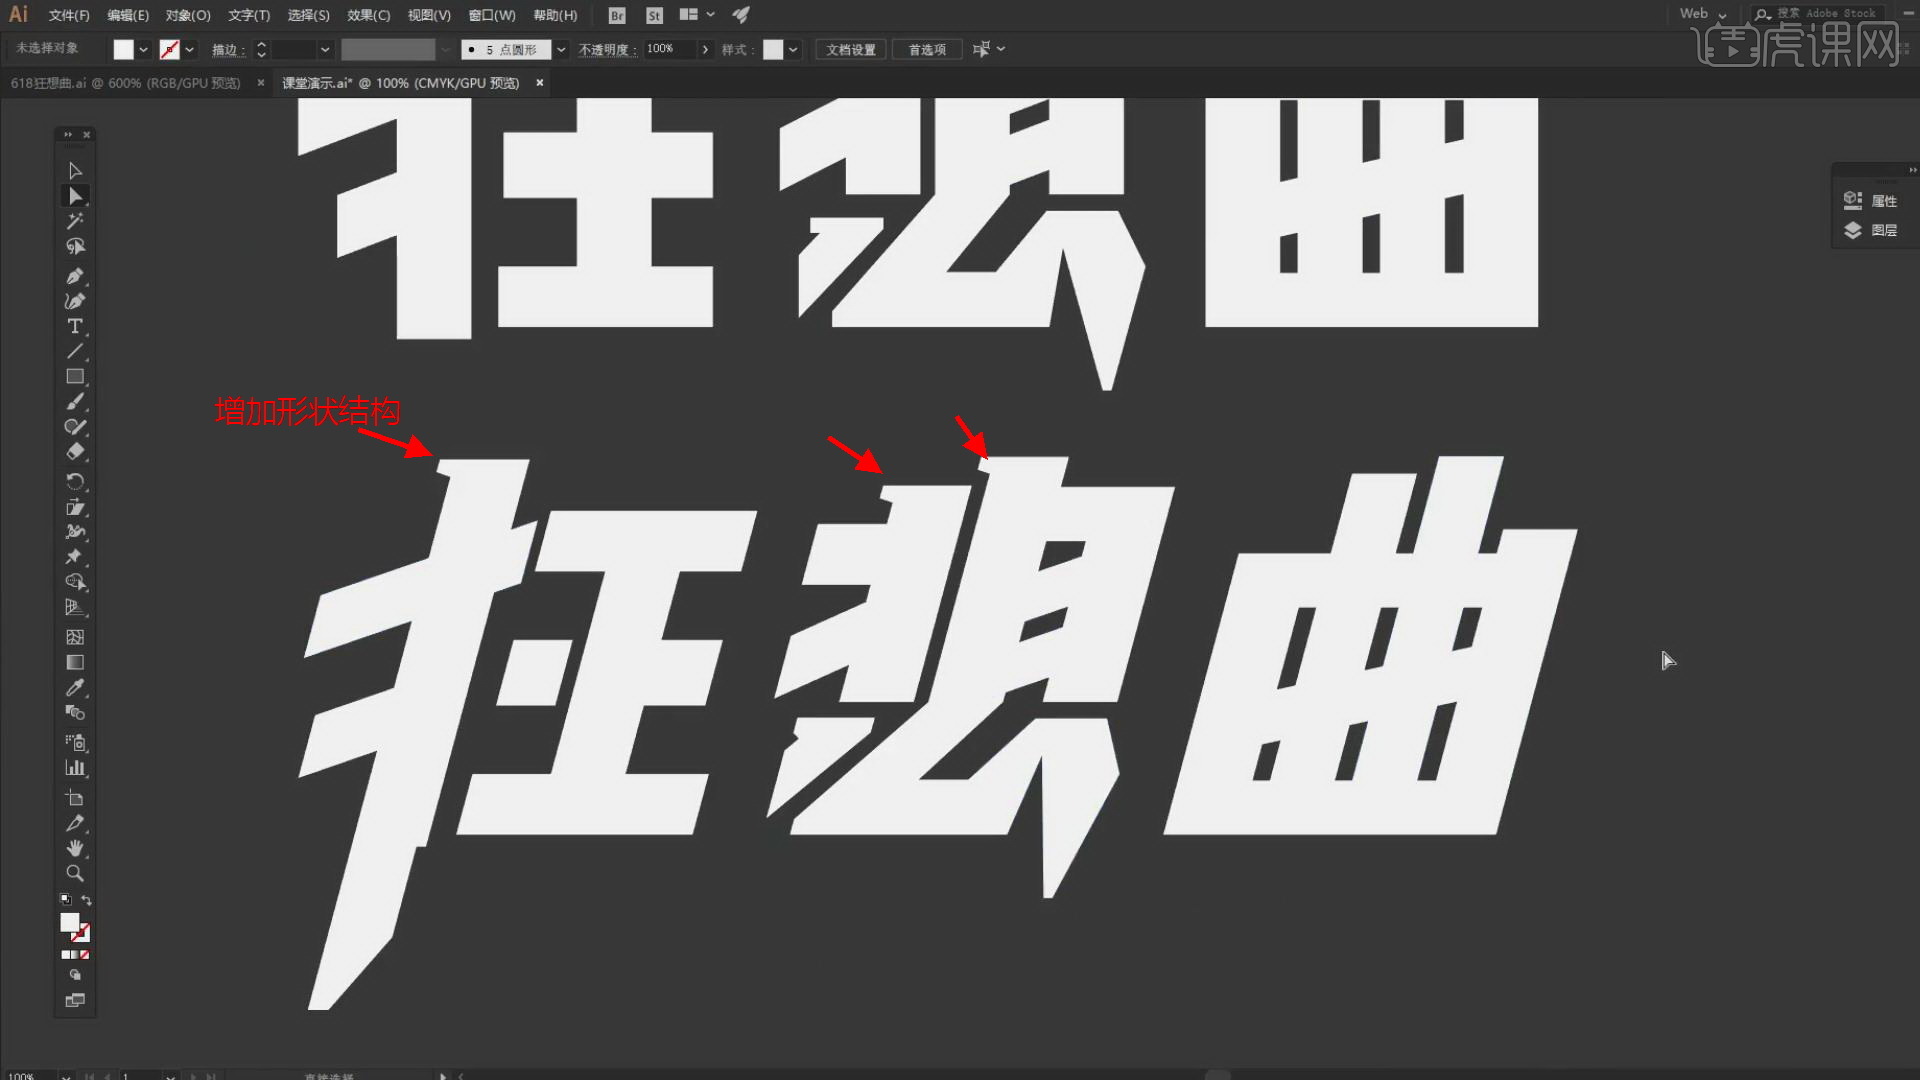Viewport: 1920px width, 1080px height.
Task: Switch to 618狂想曲.ai document tab
Action: (126, 83)
